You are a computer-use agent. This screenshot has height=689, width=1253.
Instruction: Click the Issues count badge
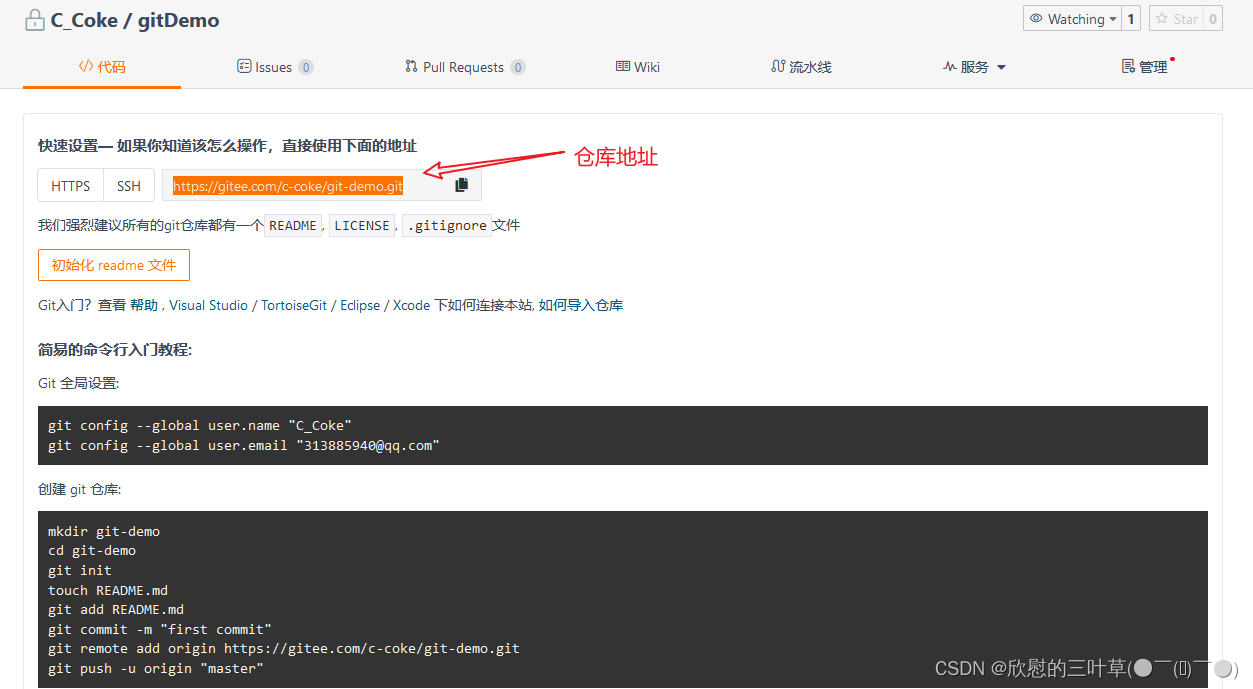pyautogui.click(x=306, y=67)
